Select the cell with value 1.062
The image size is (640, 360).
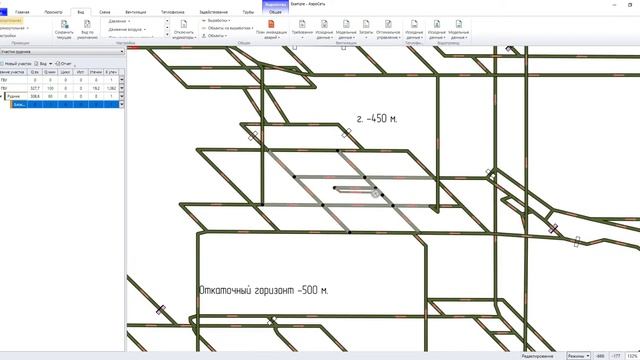click(111, 88)
